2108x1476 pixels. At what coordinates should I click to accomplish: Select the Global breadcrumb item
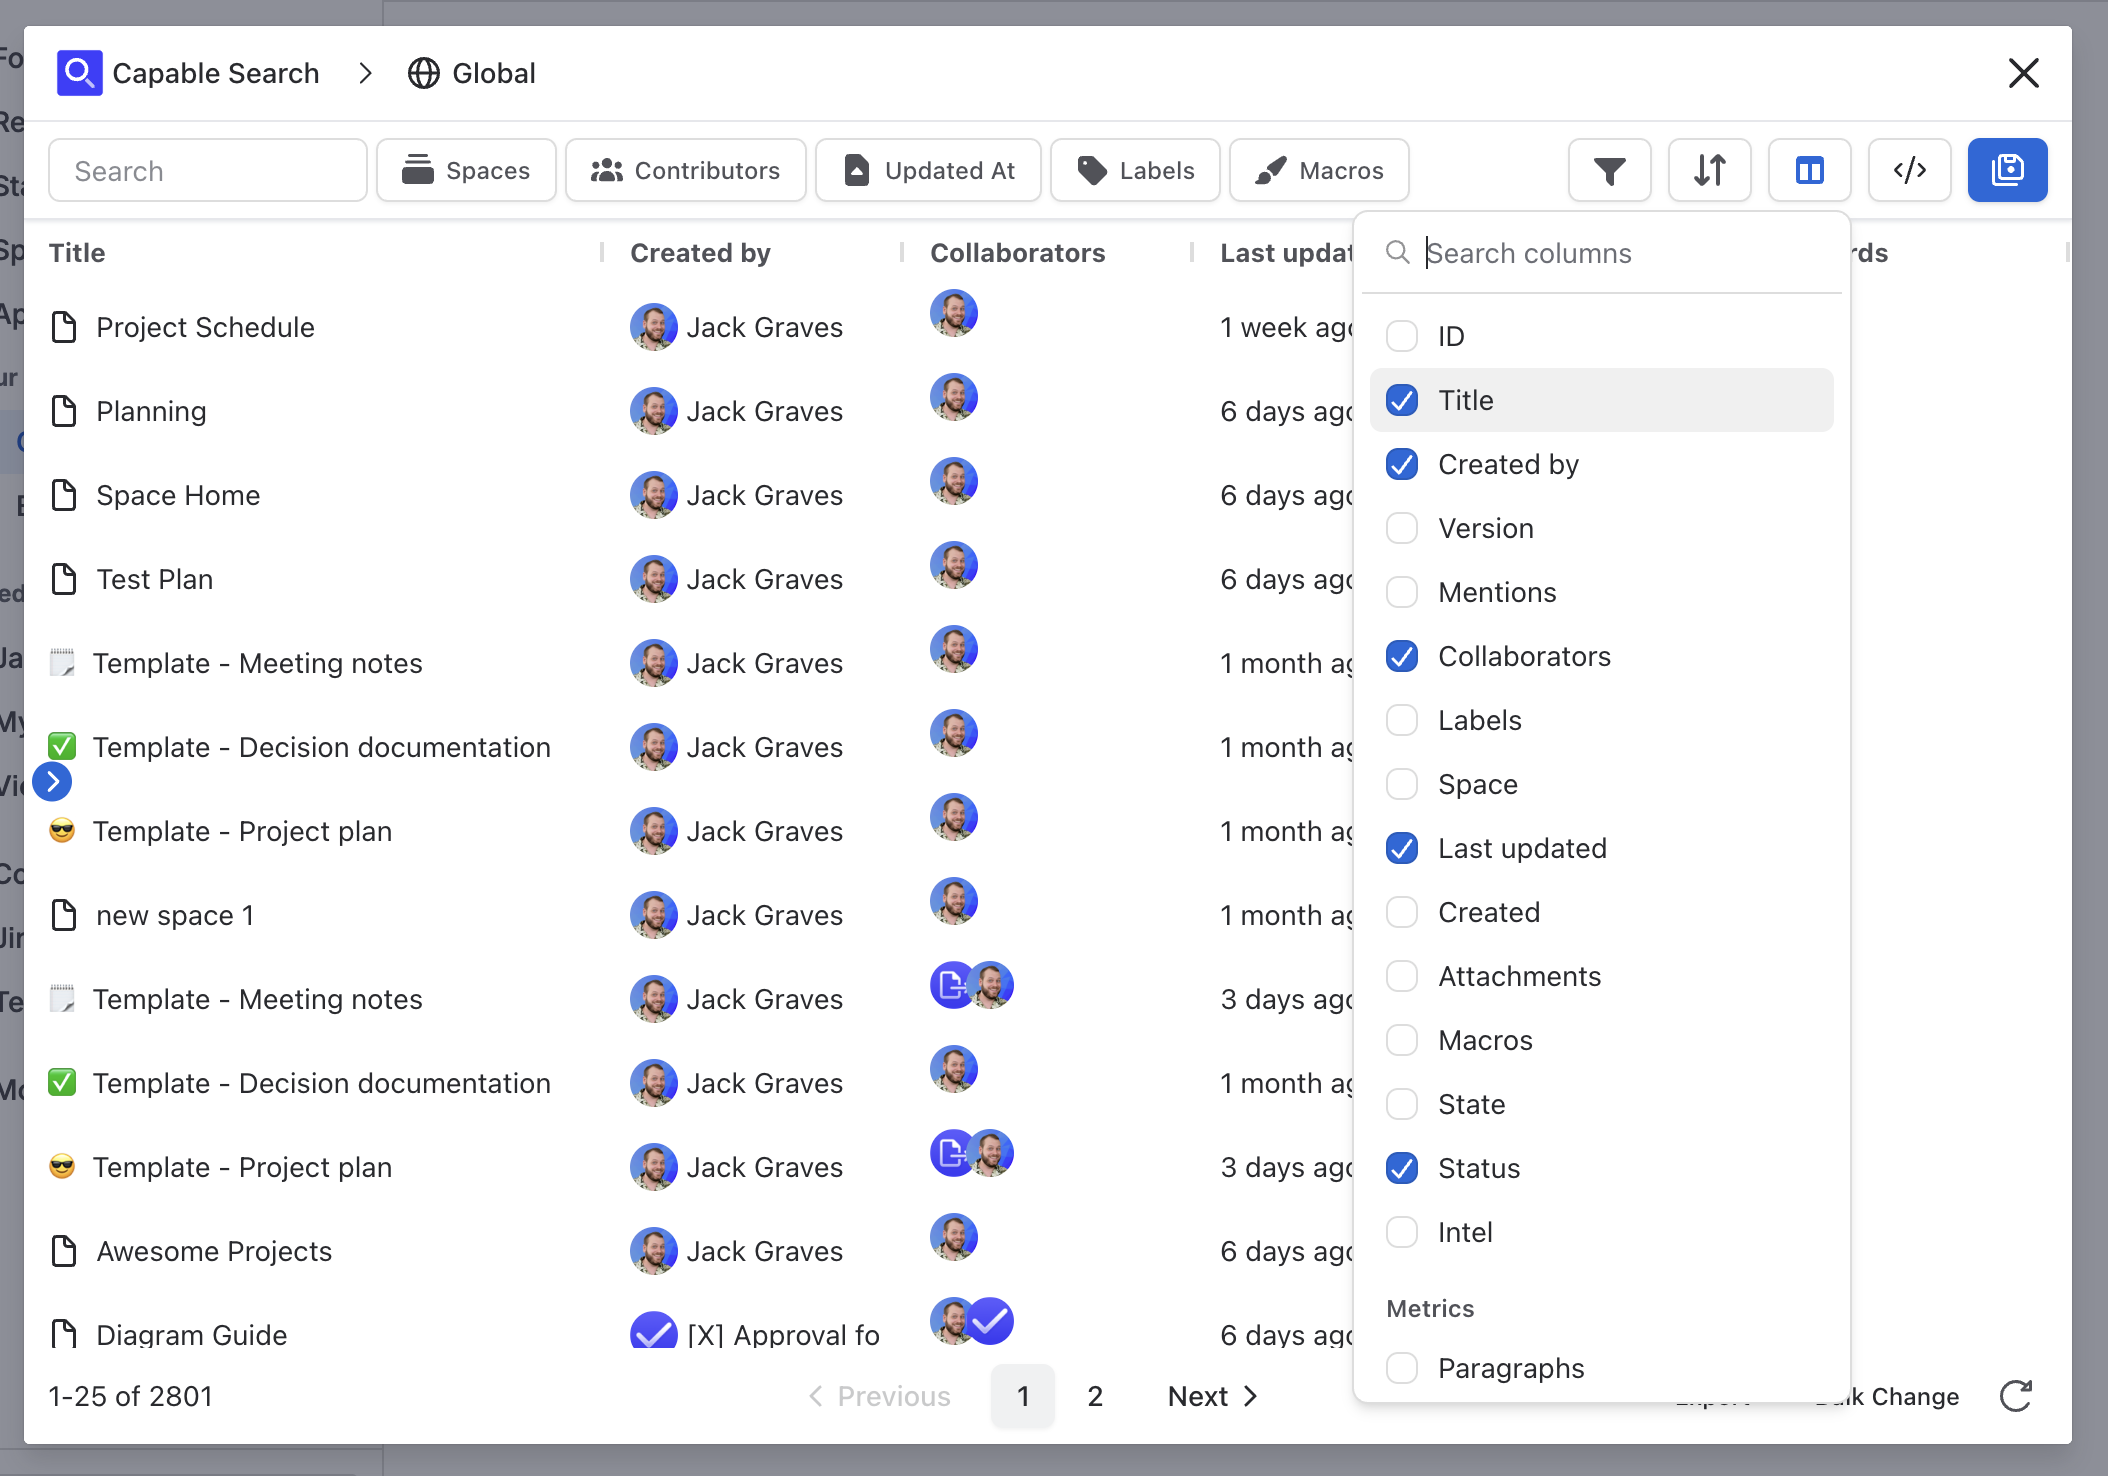coord(472,73)
